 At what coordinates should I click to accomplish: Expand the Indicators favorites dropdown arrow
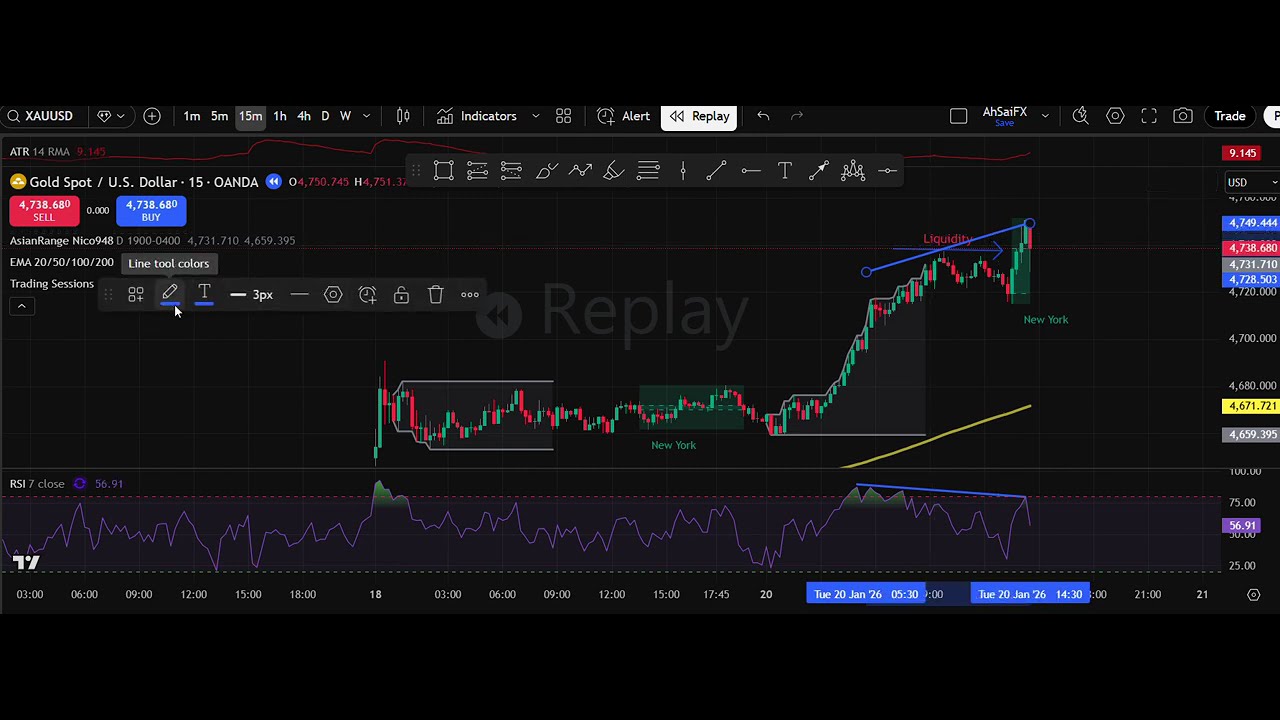(535, 116)
